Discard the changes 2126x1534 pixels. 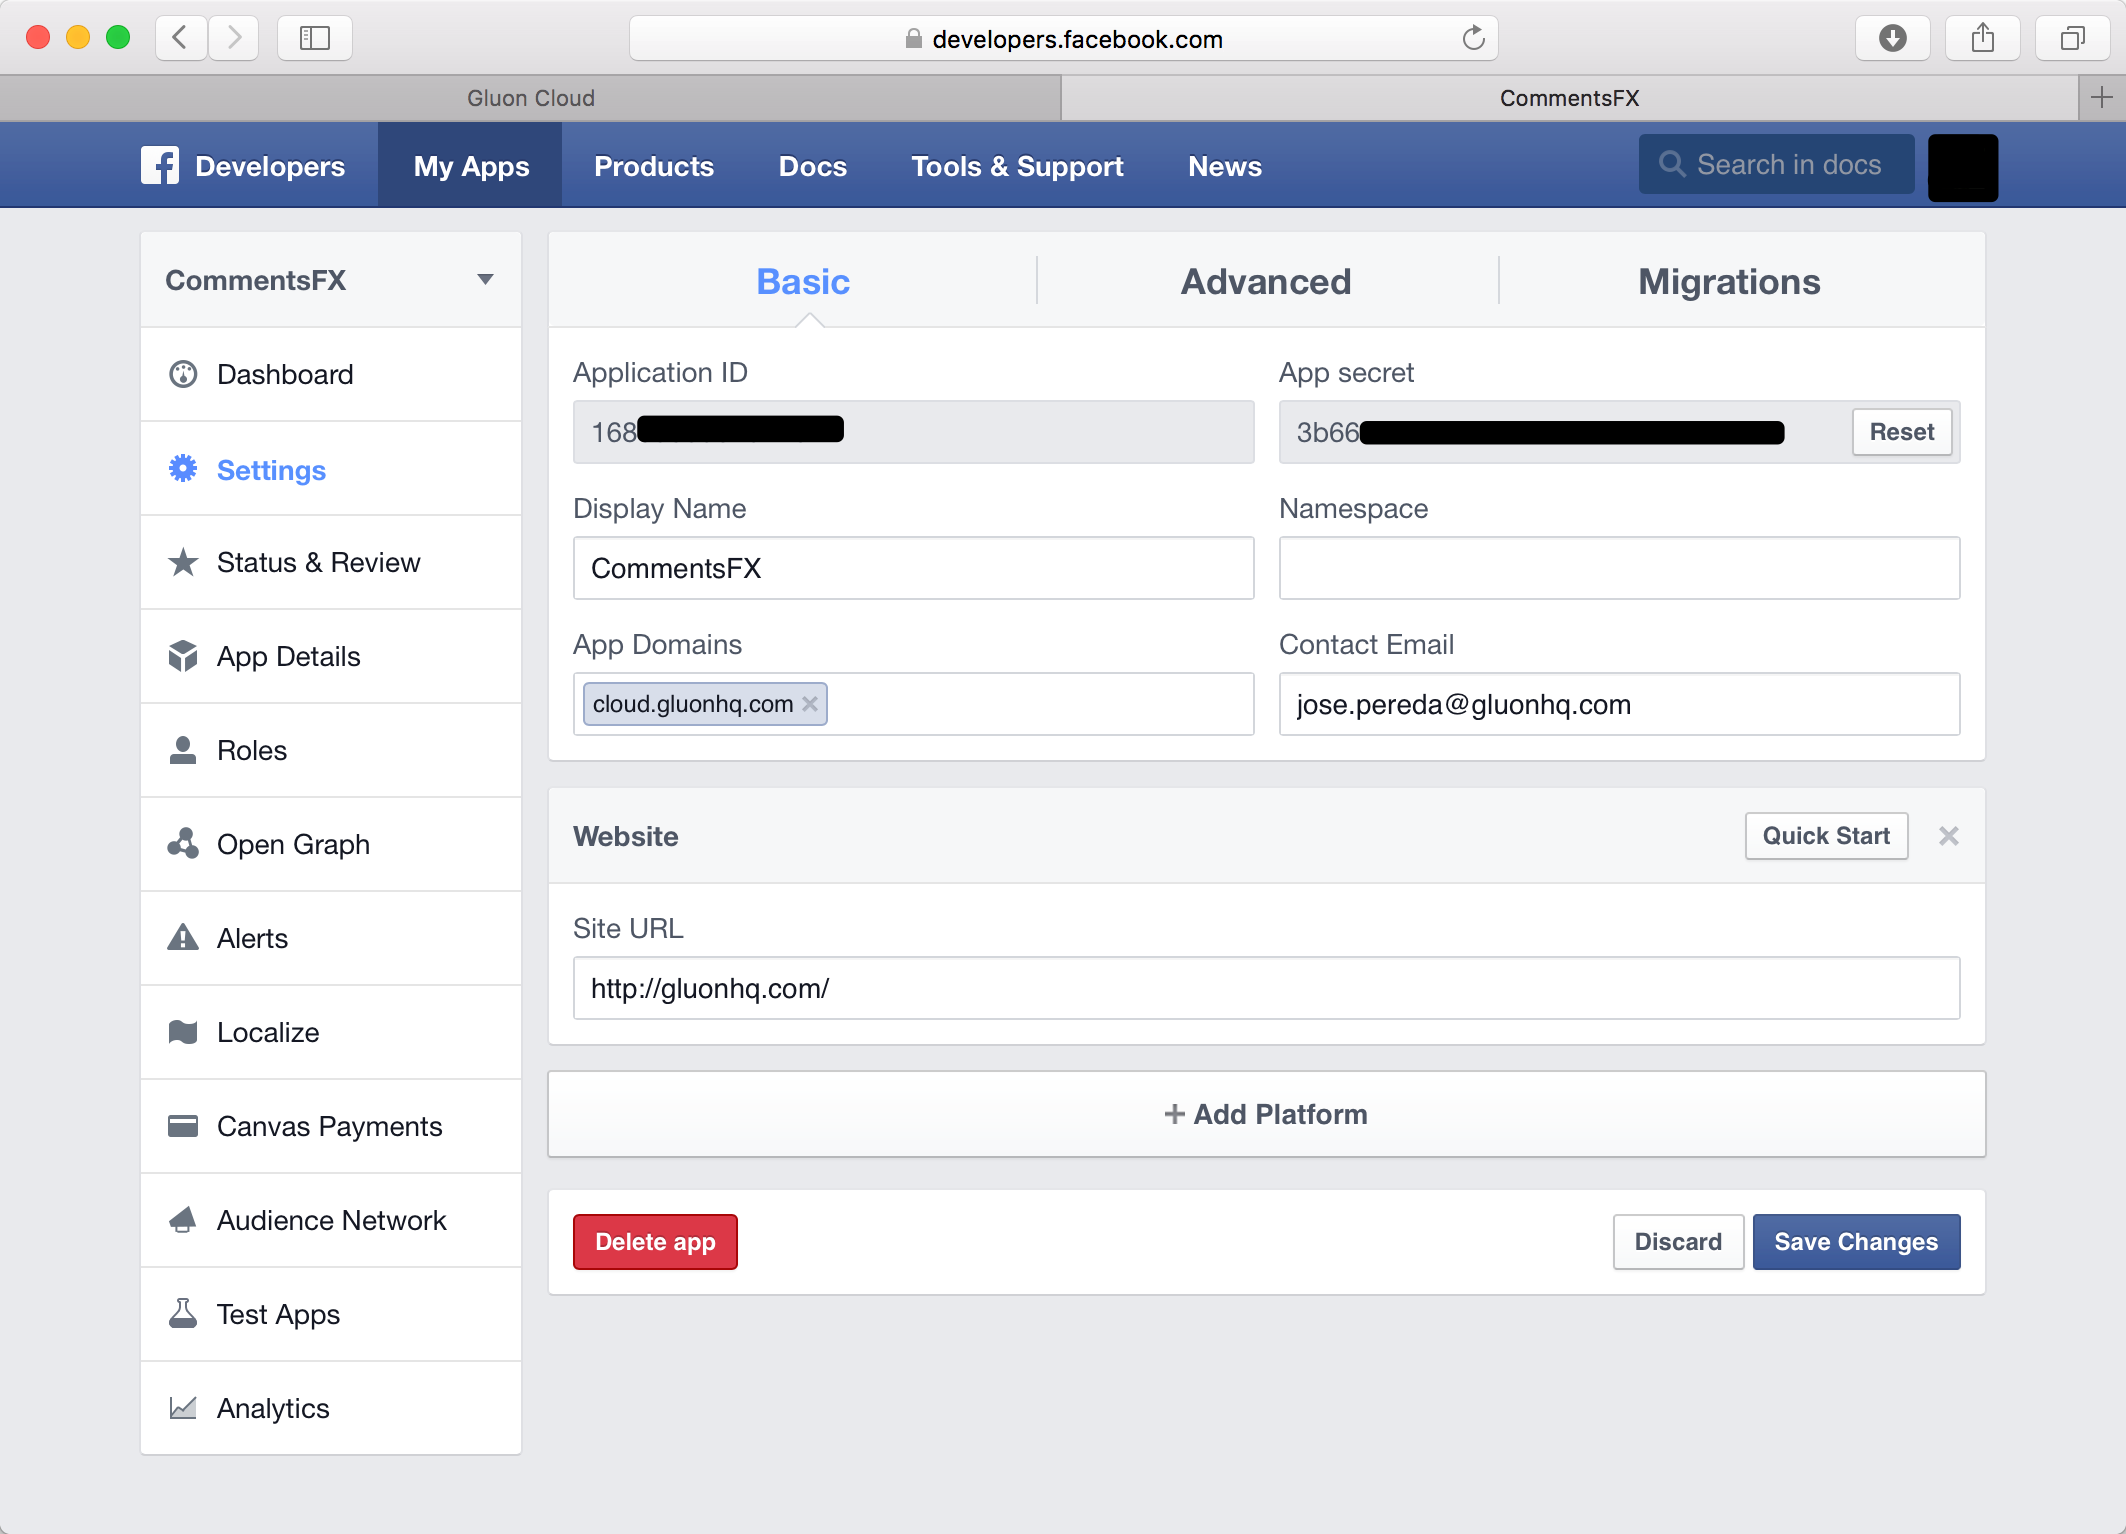click(x=1678, y=1242)
